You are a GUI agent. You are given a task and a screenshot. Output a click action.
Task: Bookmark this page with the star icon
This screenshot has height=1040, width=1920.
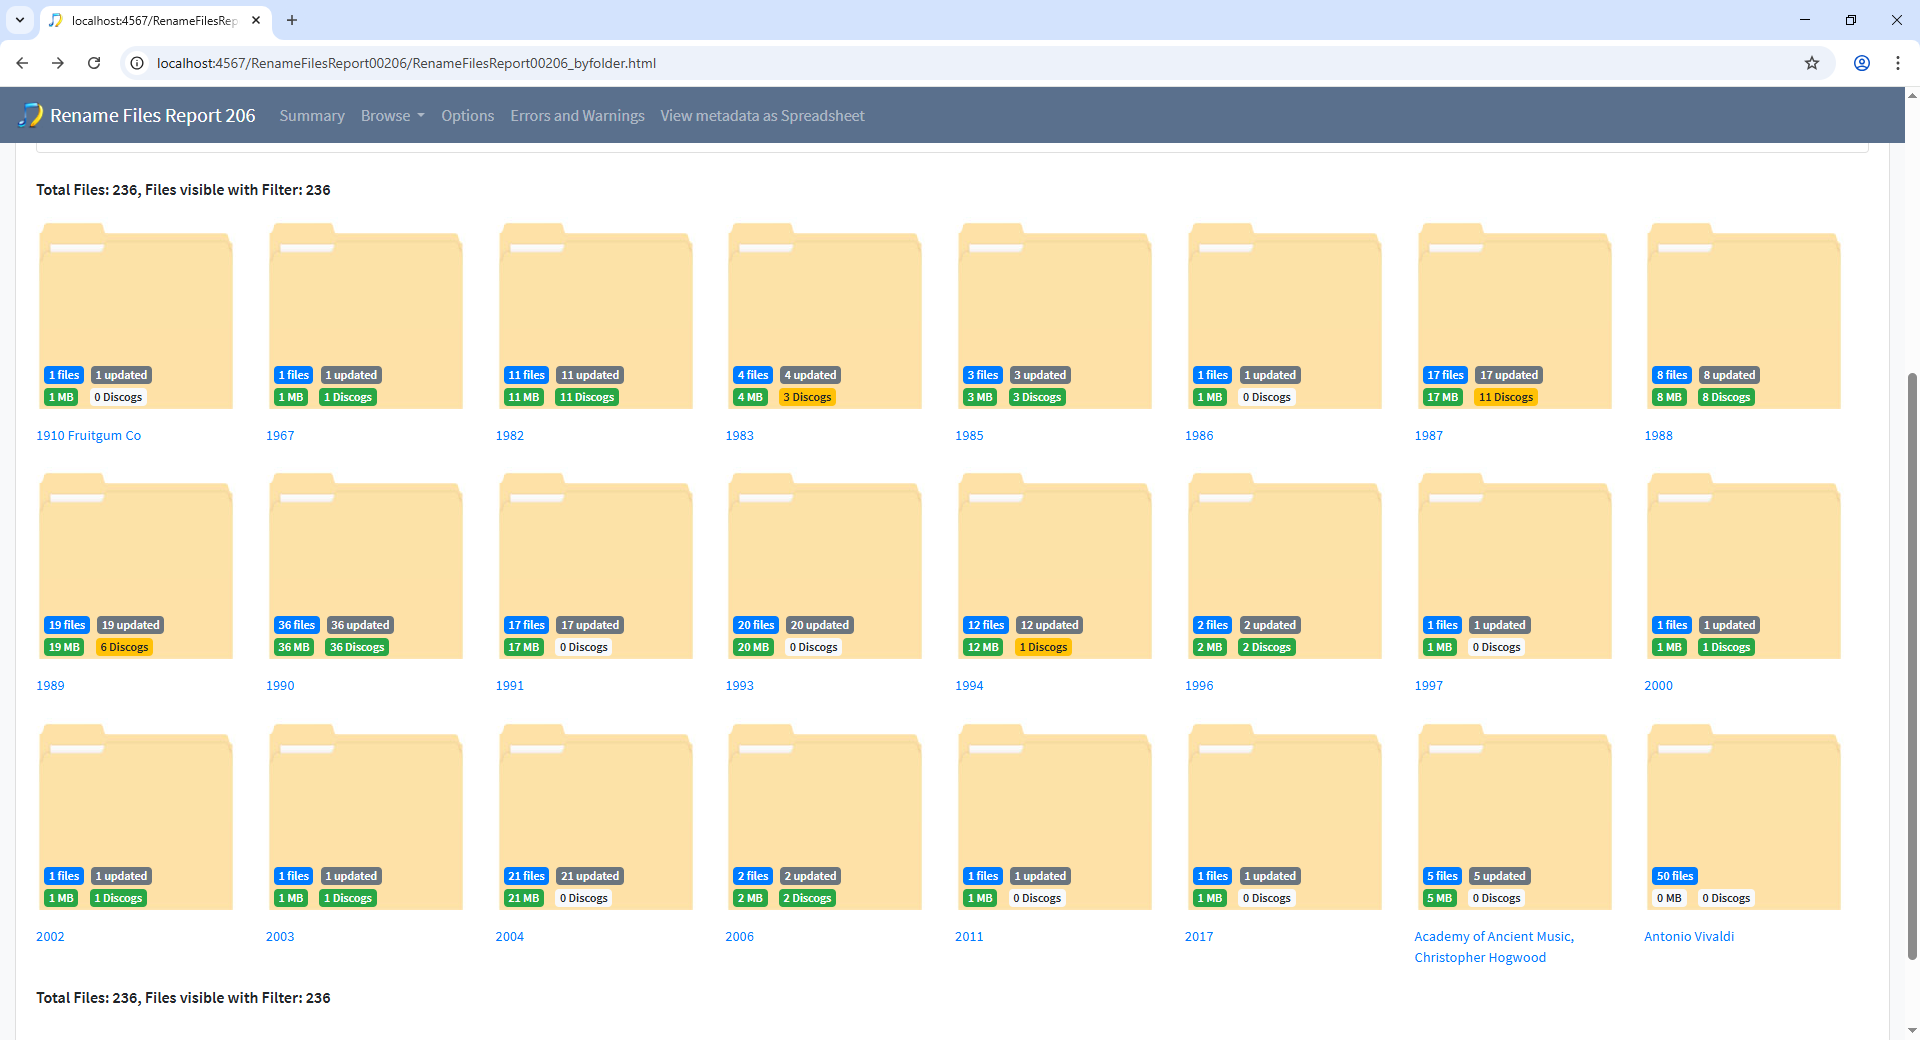1811,63
